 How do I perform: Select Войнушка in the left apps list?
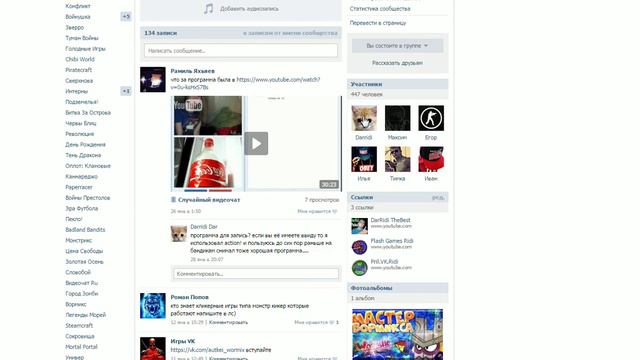[78, 17]
